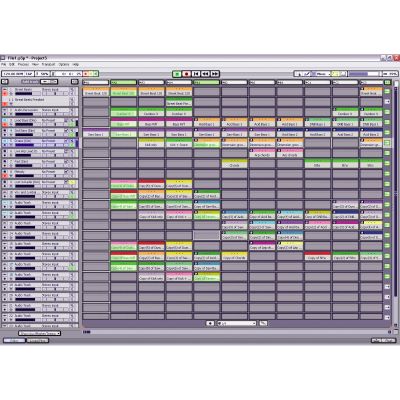Open the File menu

[x=3, y=64]
